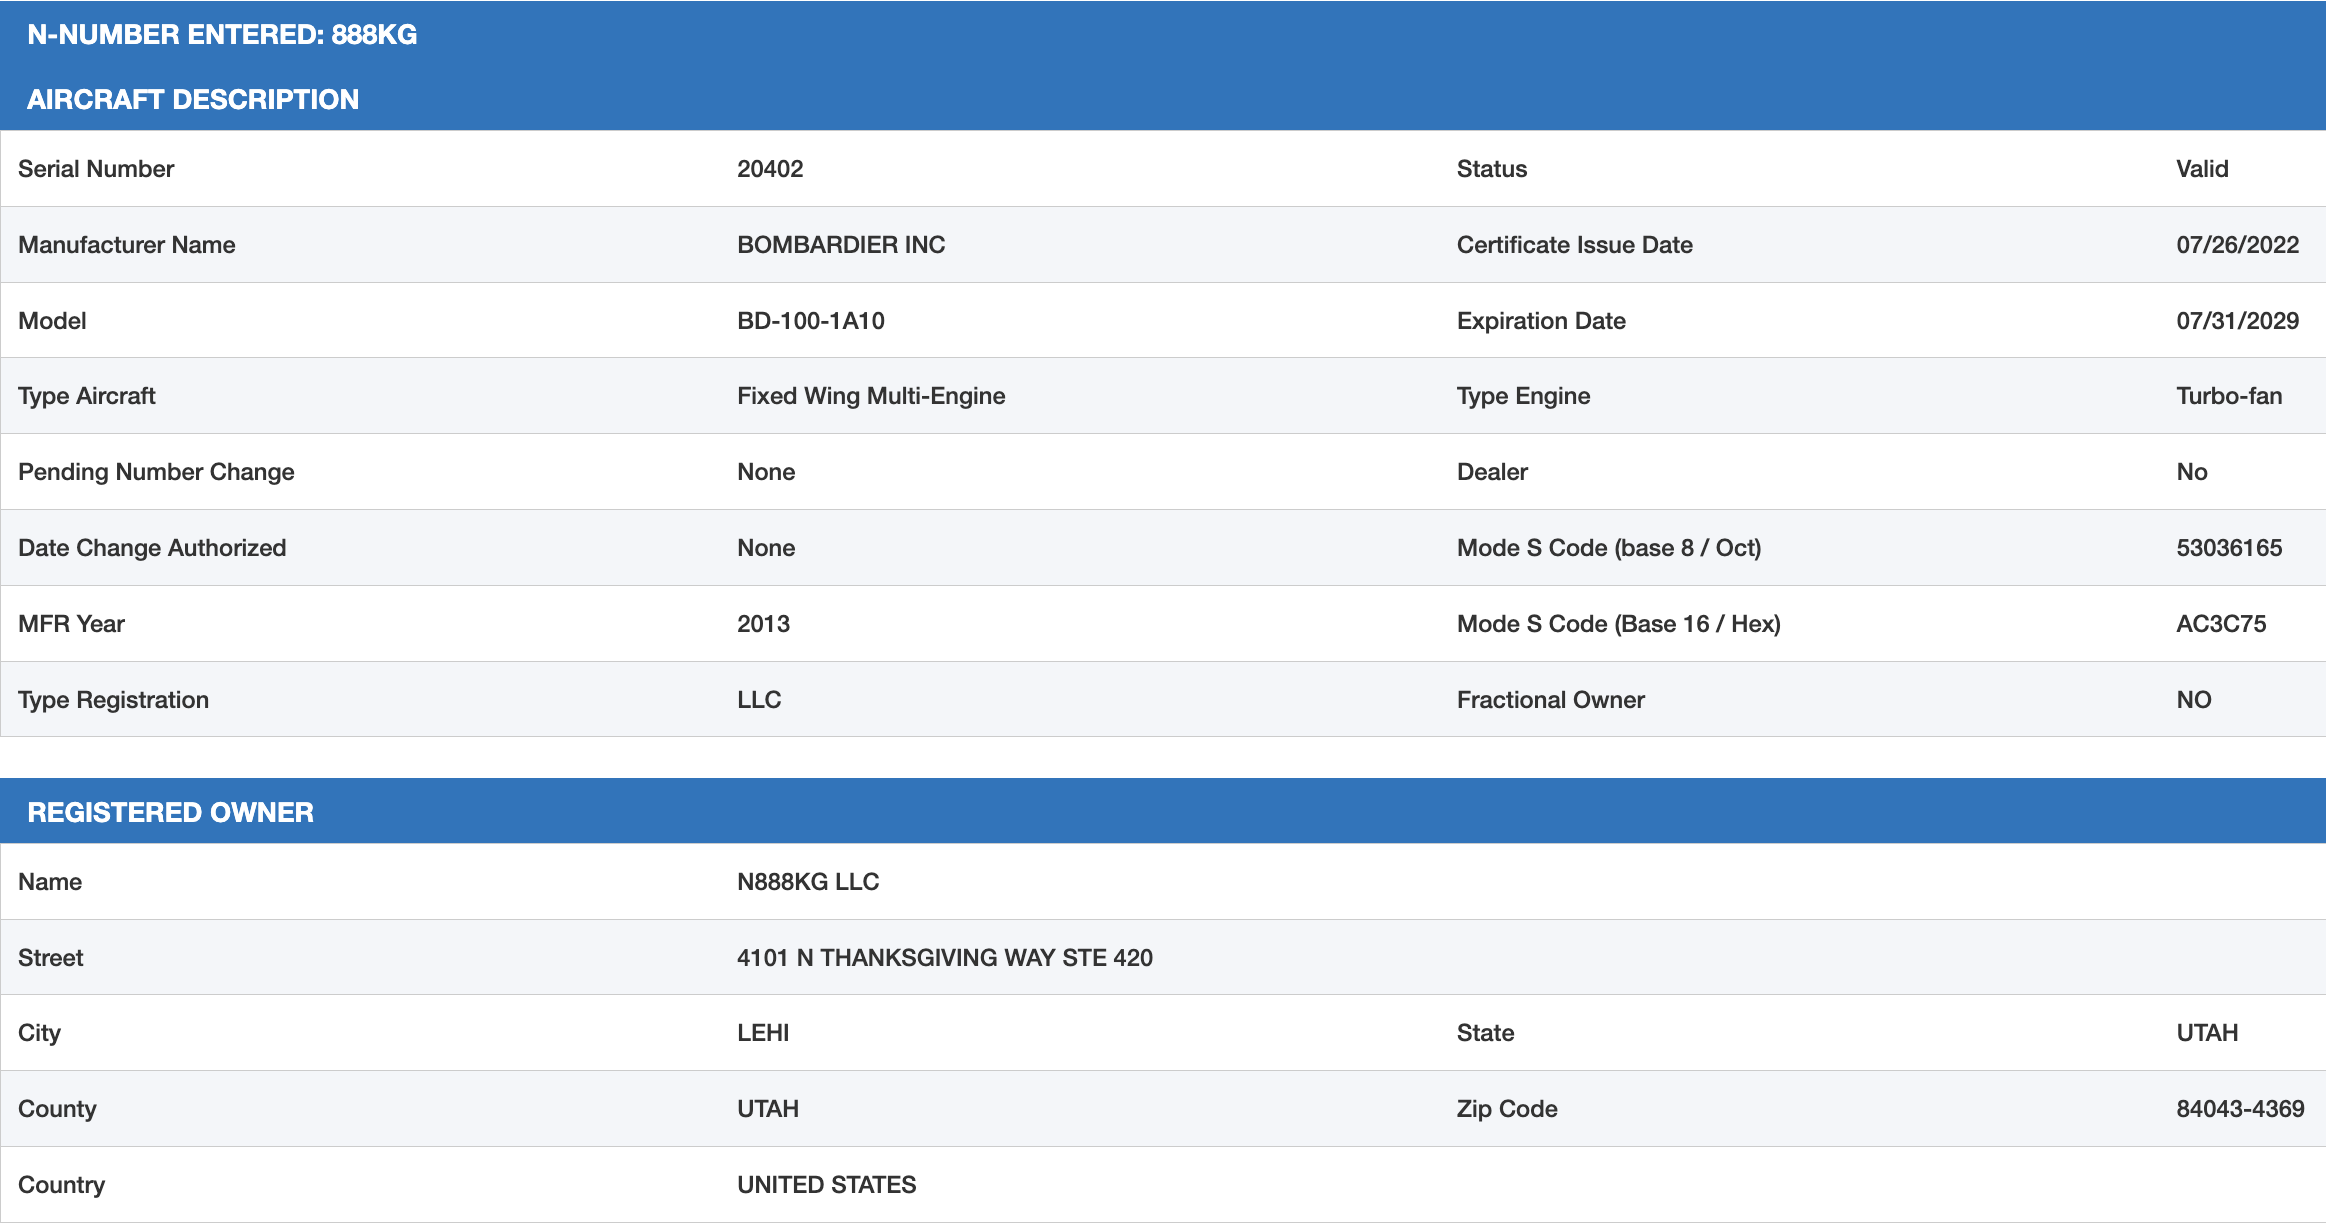Click Mode S octal code 53036165

click(2228, 548)
